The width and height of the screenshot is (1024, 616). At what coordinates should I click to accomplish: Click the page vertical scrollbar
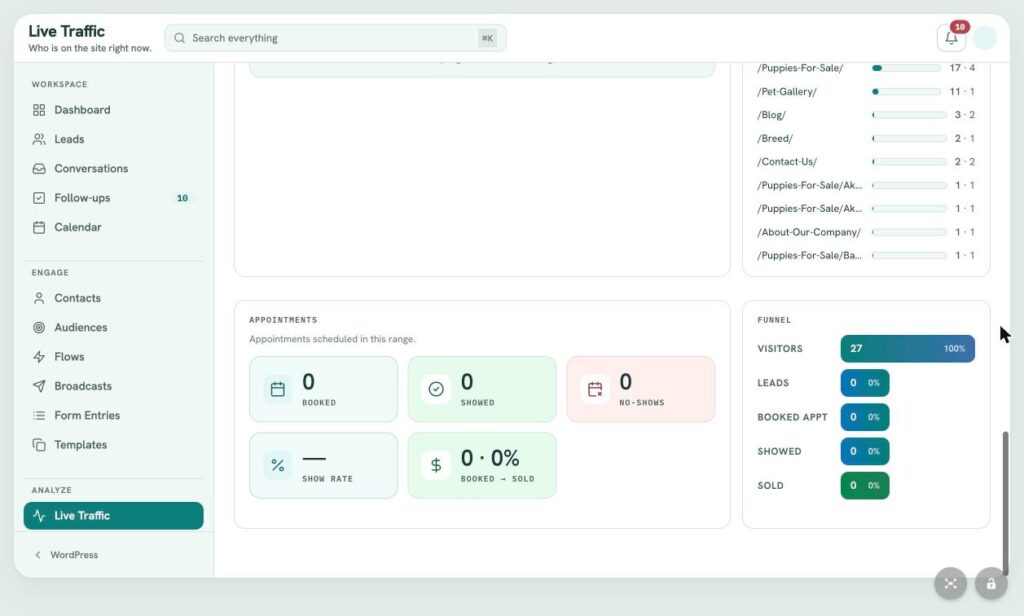point(1006,503)
